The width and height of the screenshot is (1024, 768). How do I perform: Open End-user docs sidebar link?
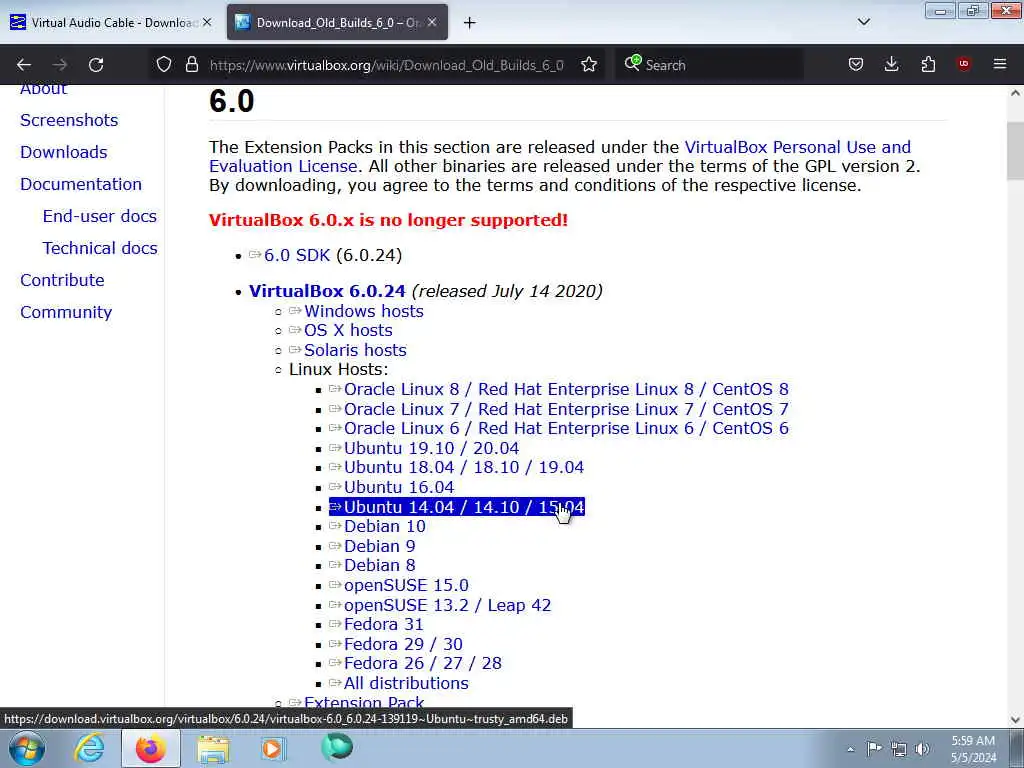pyautogui.click(x=100, y=216)
